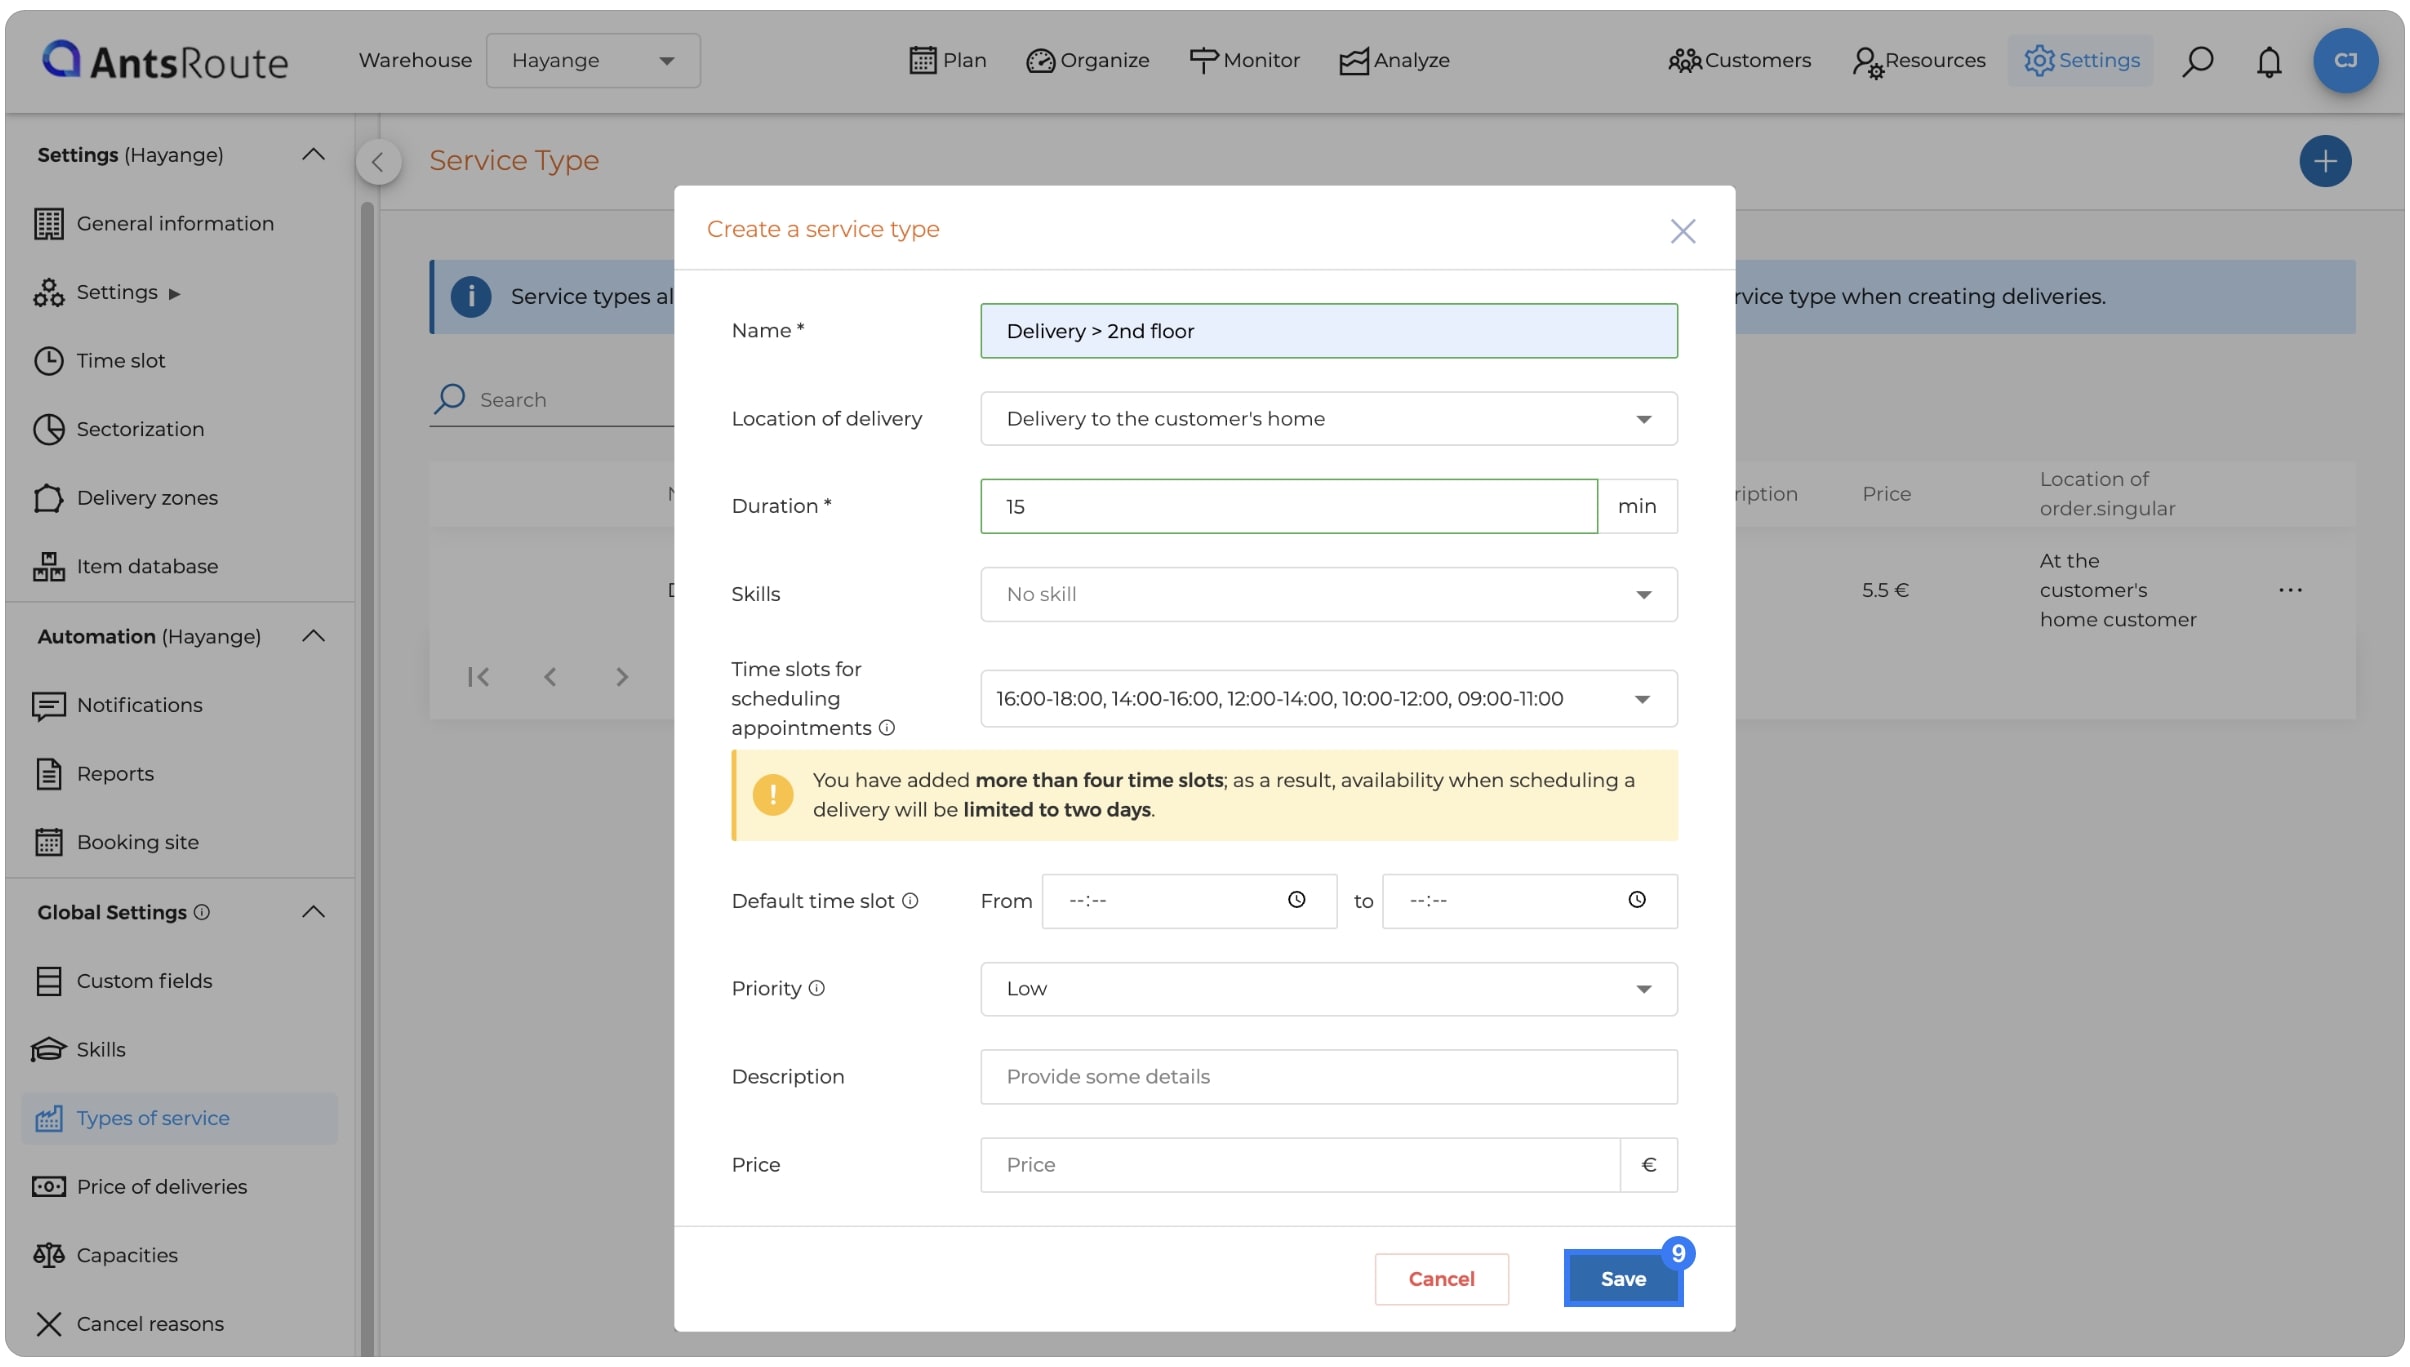The height and width of the screenshot is (1367, 2410).
Task: Open the Skills dropdown
Action: tap(1328, 594)
